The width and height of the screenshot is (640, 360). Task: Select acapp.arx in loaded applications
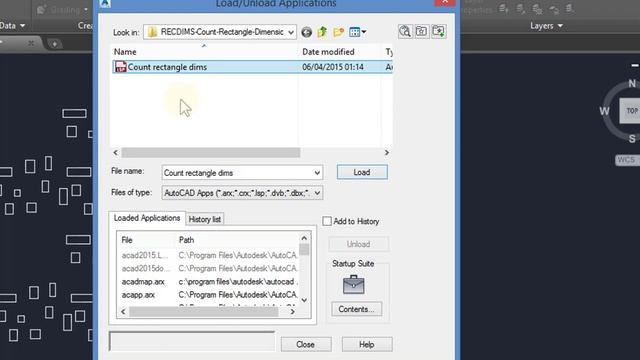coord(138,295)
